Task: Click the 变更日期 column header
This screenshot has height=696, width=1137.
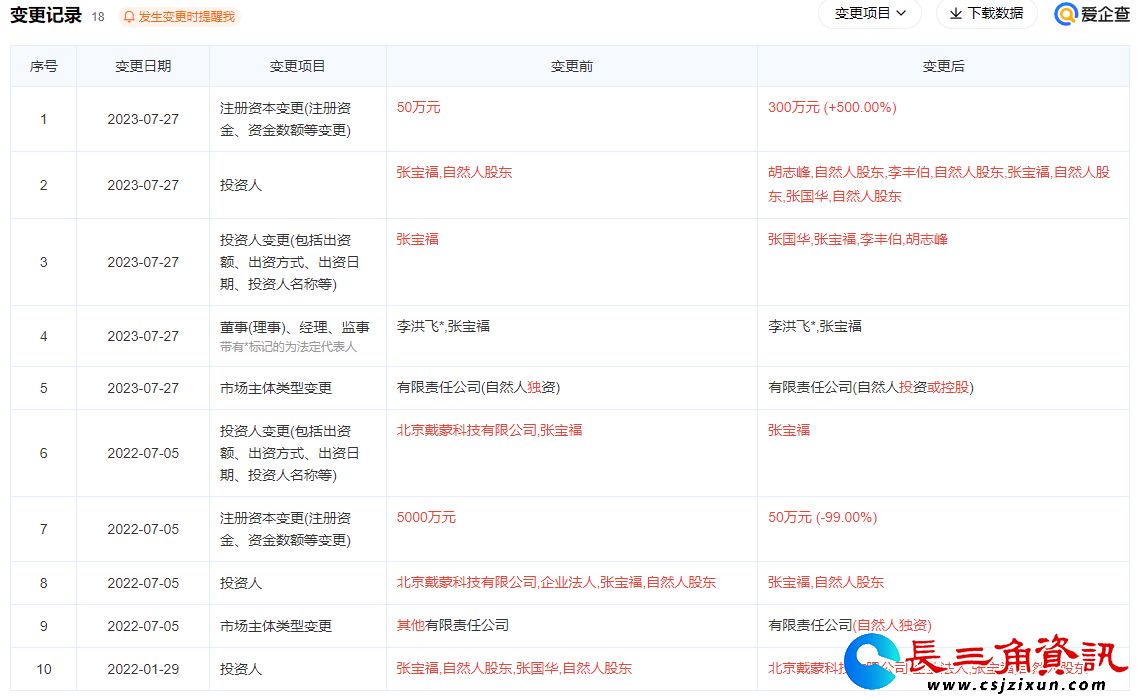Action: click(143, 66)
